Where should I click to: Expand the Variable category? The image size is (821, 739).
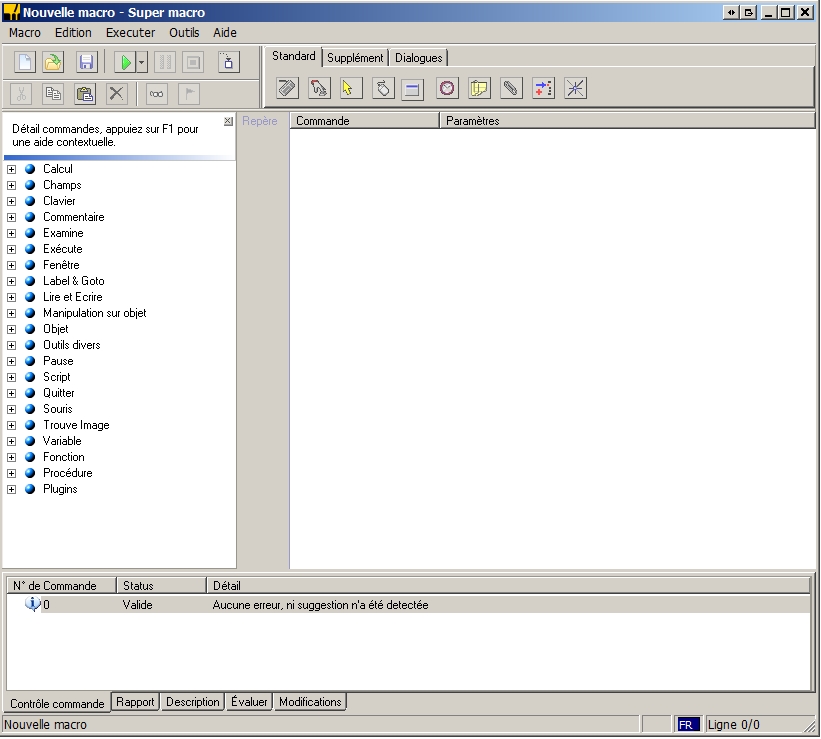(12, 441)
